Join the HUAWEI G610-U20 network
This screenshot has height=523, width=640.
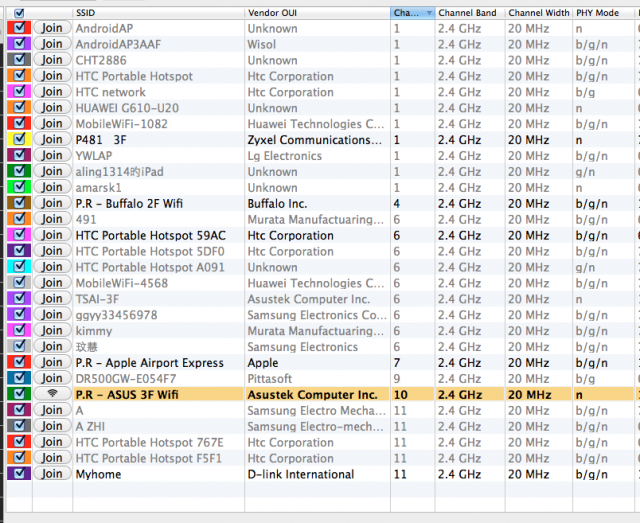[x=52, y=107]
